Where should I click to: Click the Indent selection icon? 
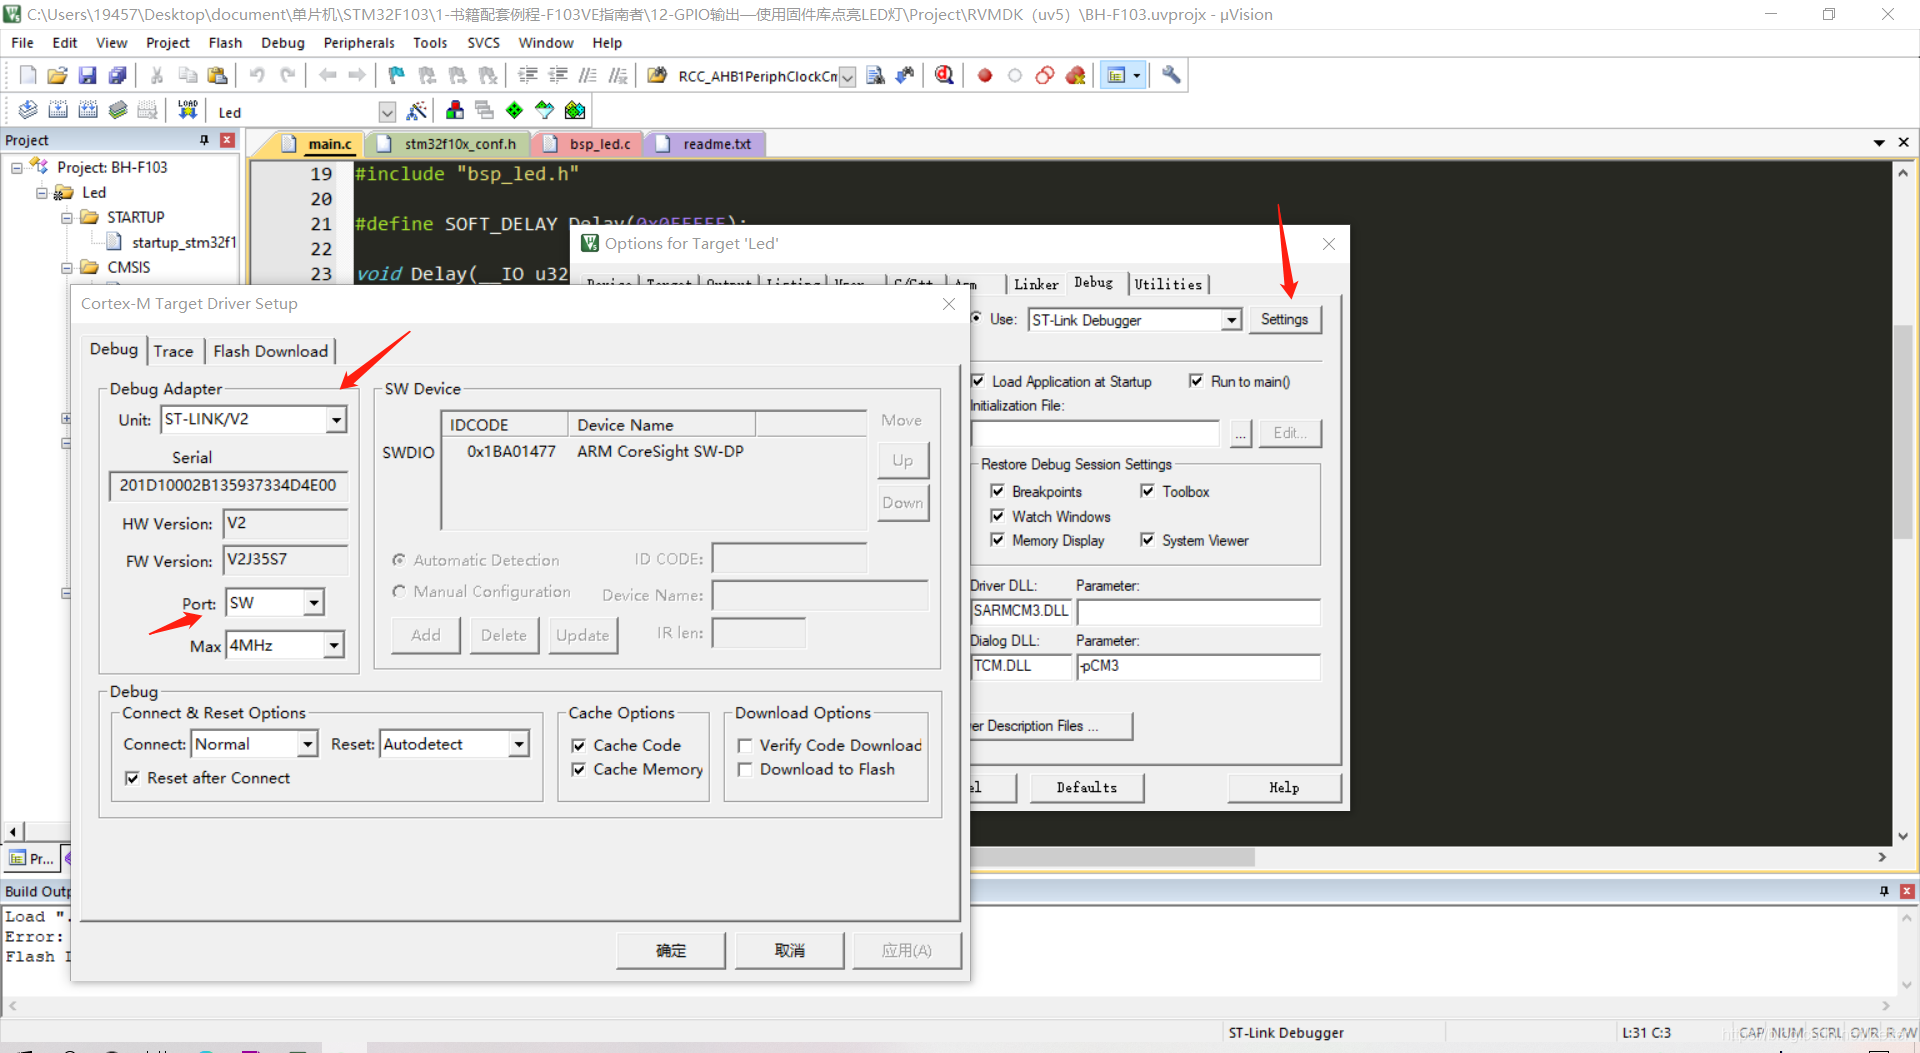pyautogui.click(x=528, y=75)
